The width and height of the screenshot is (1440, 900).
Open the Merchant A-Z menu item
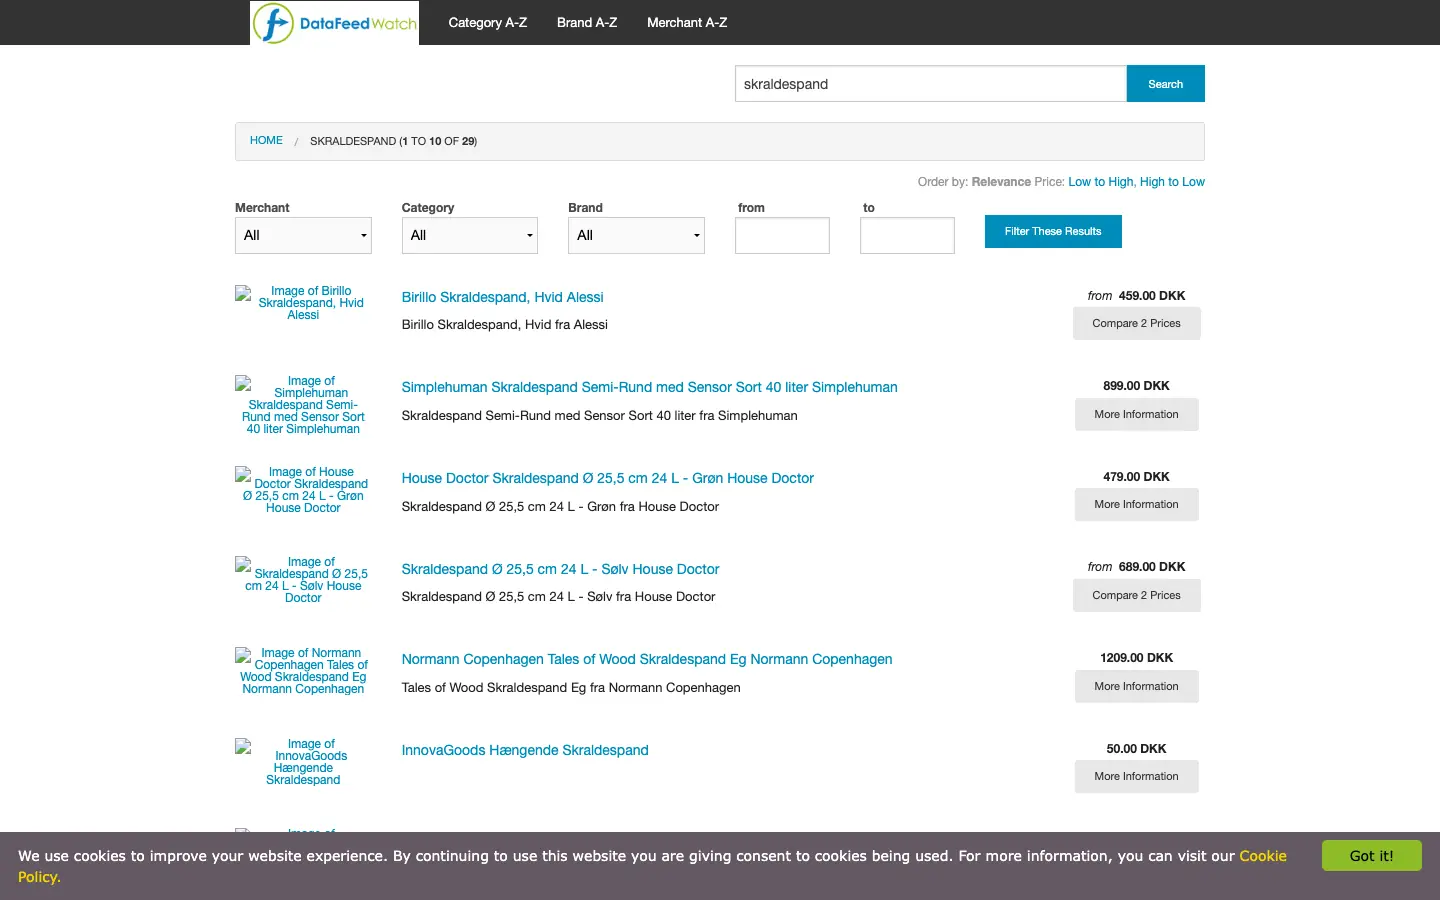tap(687, 22)
